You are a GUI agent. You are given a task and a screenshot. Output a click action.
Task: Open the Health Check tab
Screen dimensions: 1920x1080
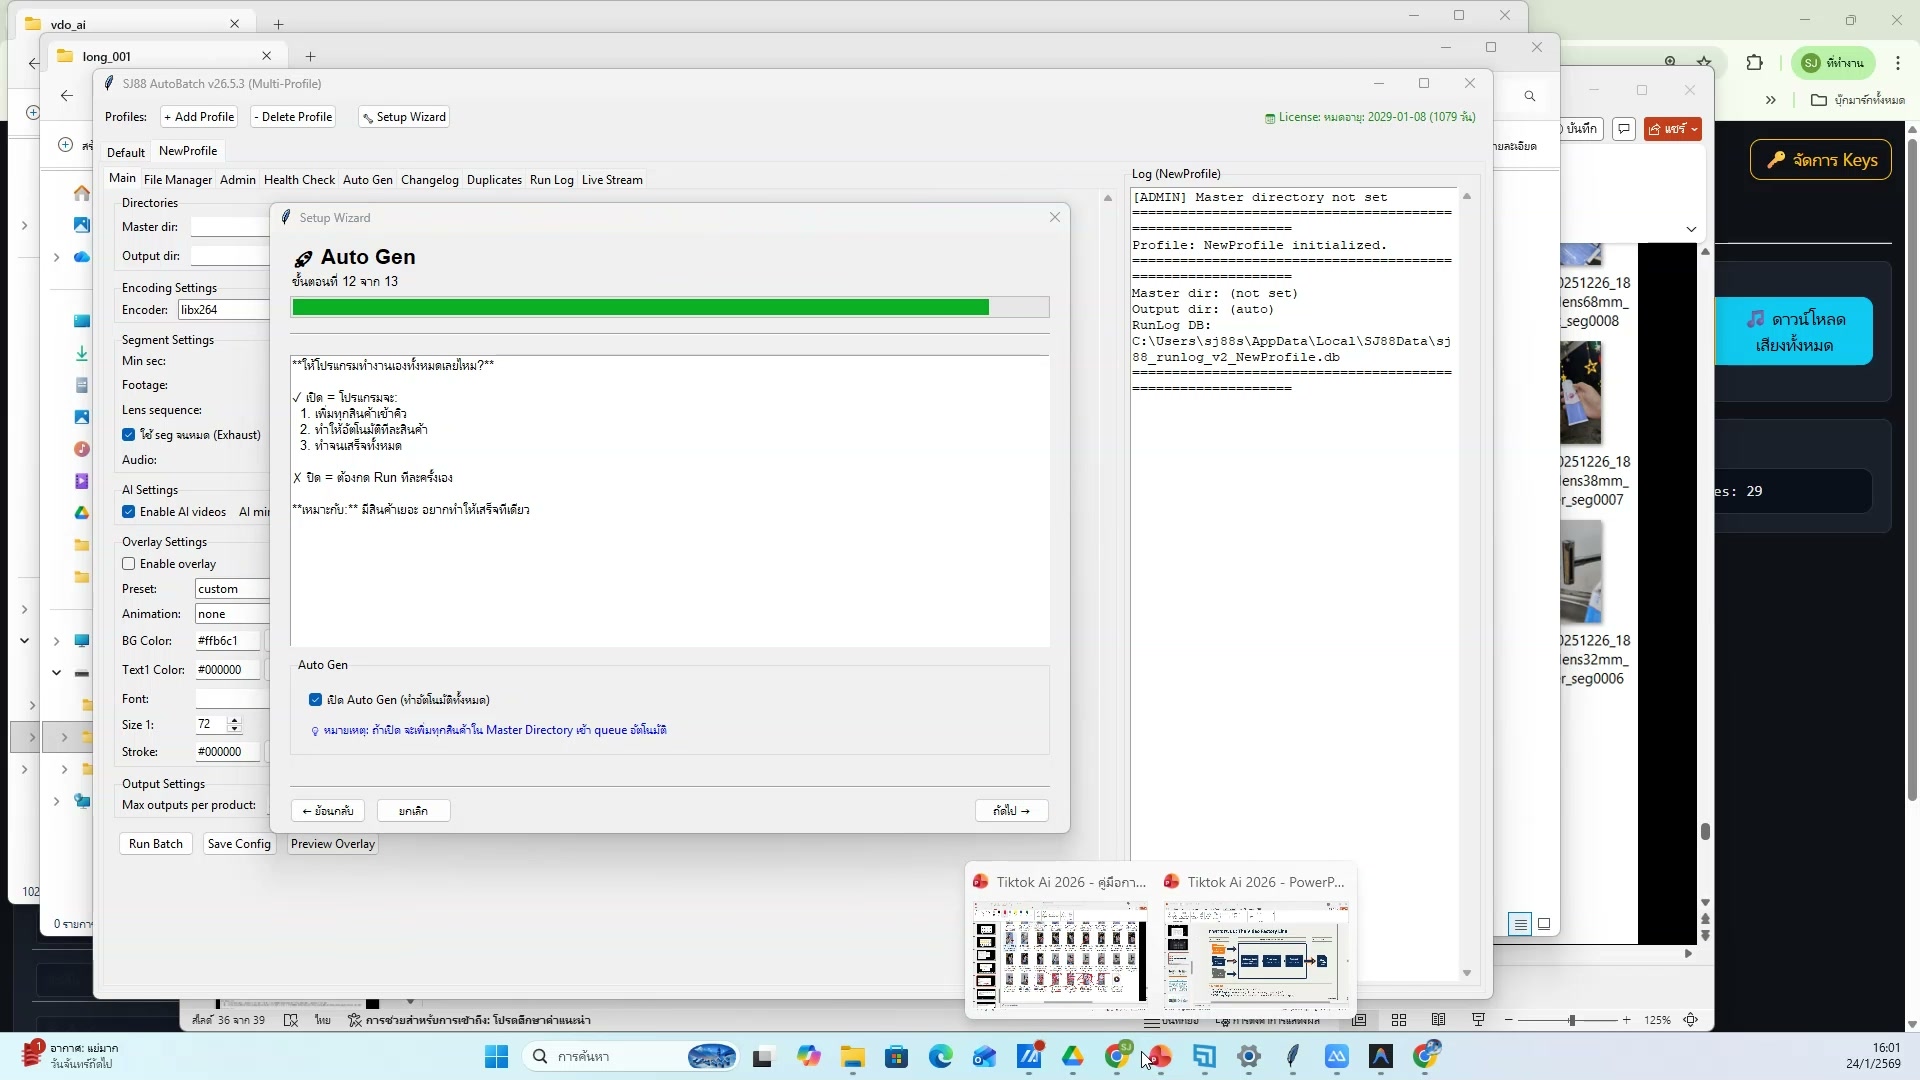pyautogui.click(x=298, y=179)
